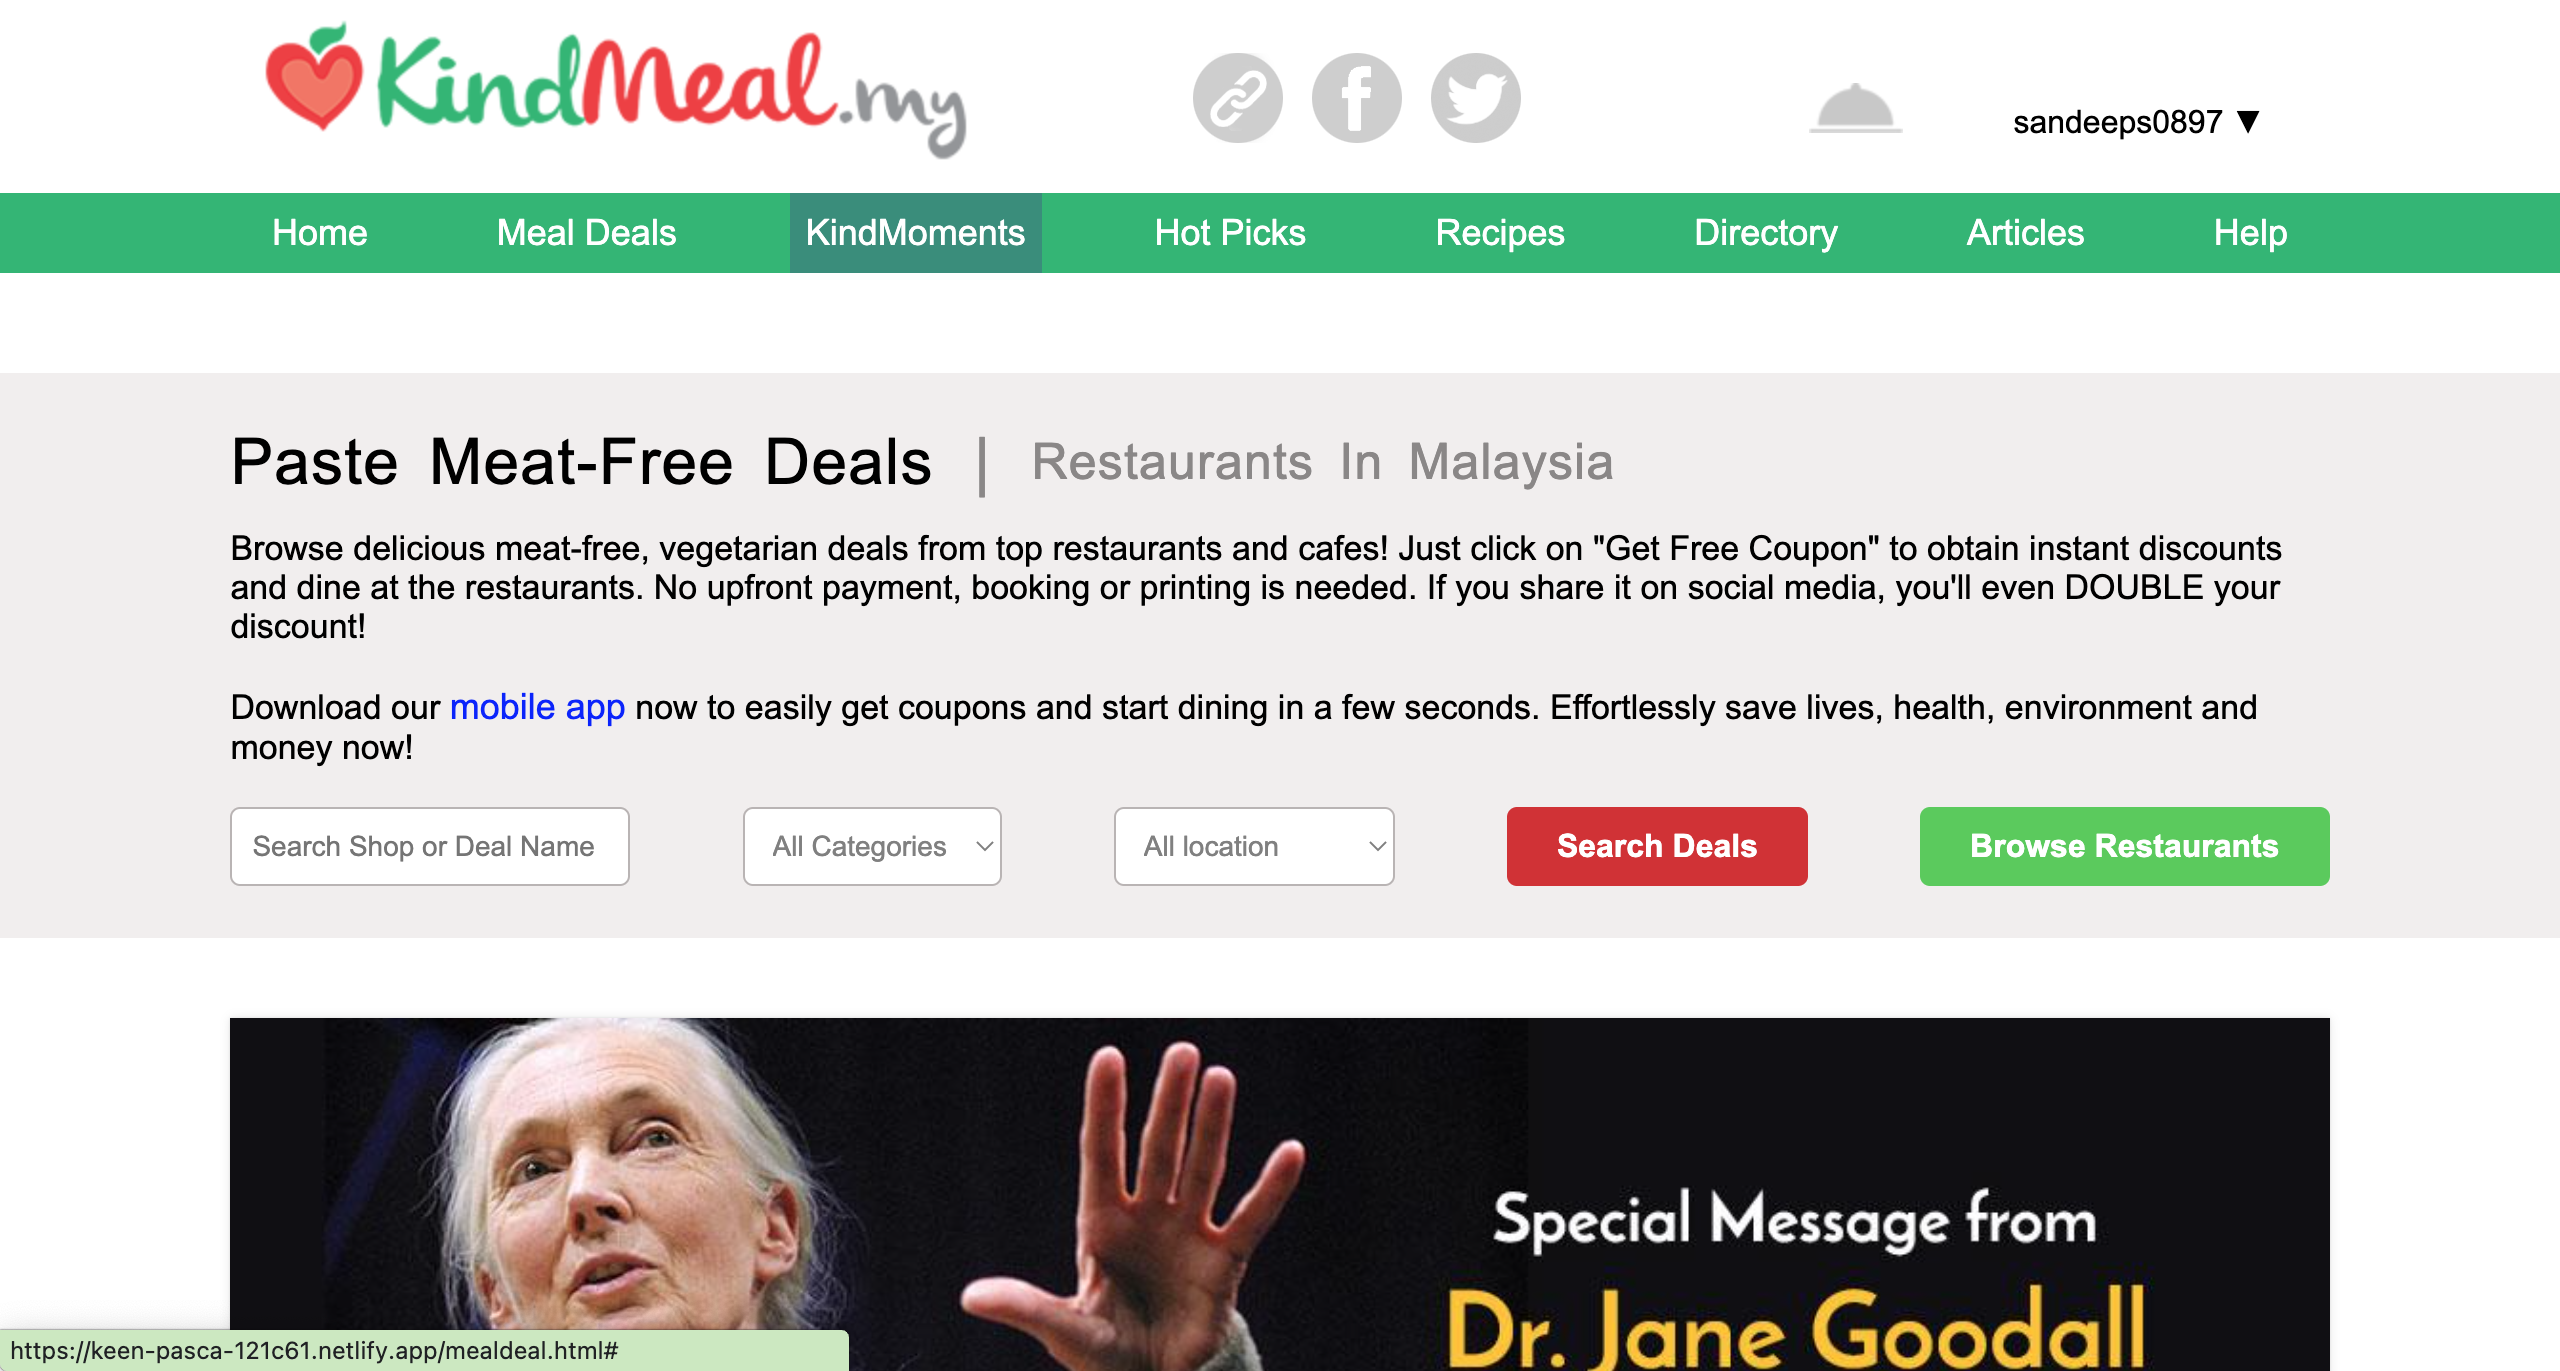The image size is (2560, 1371).
Task: Click the food cloche dish icon
Action: coord(1856,108)
